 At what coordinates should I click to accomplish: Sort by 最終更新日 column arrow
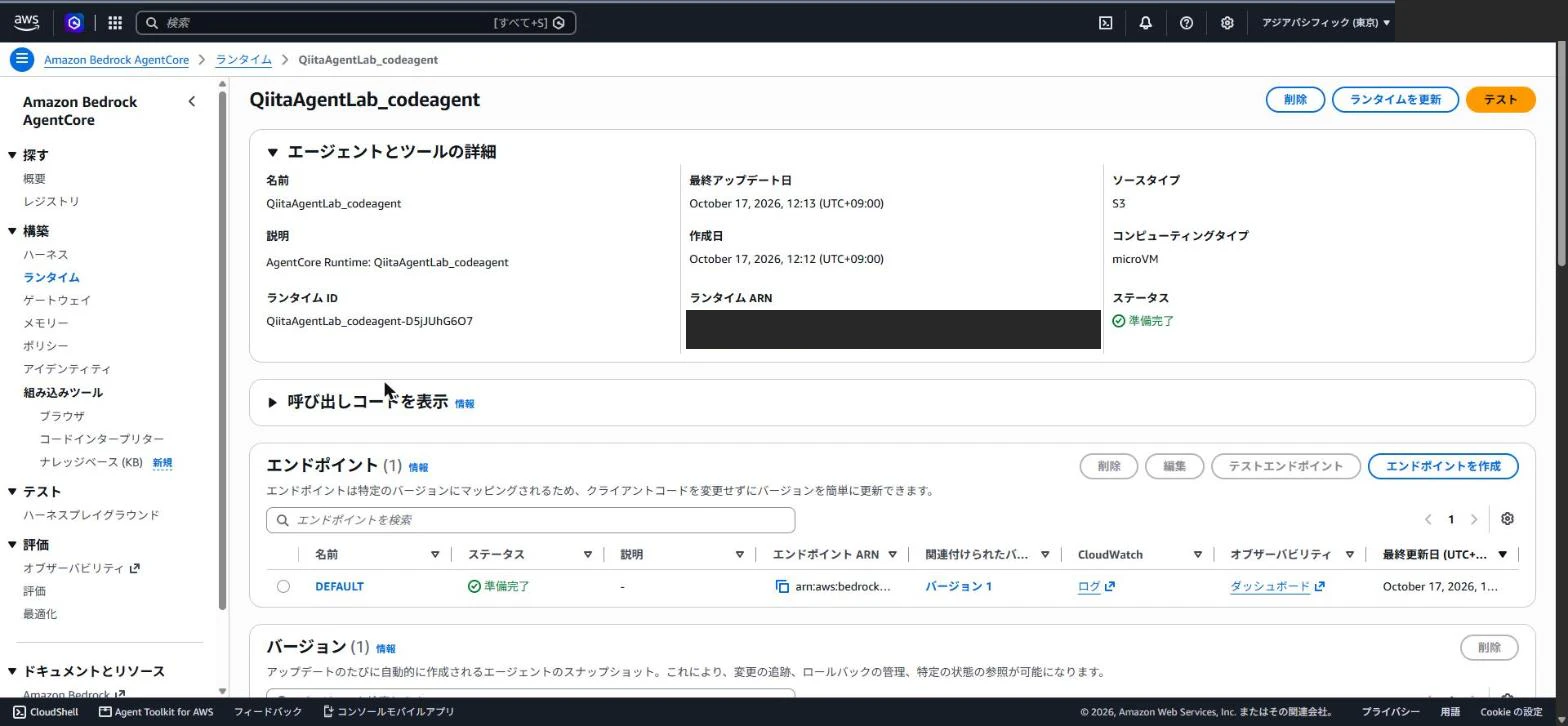pos(1502,554)
